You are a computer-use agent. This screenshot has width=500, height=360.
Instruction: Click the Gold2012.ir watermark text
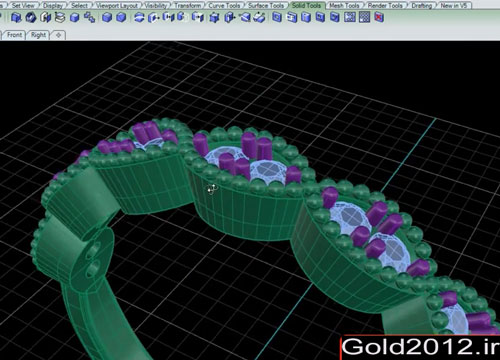click(x=420, y=347)
